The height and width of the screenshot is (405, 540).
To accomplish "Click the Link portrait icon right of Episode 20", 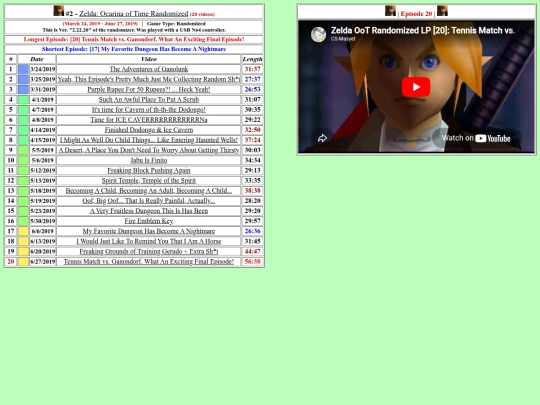I will point(442,11).
